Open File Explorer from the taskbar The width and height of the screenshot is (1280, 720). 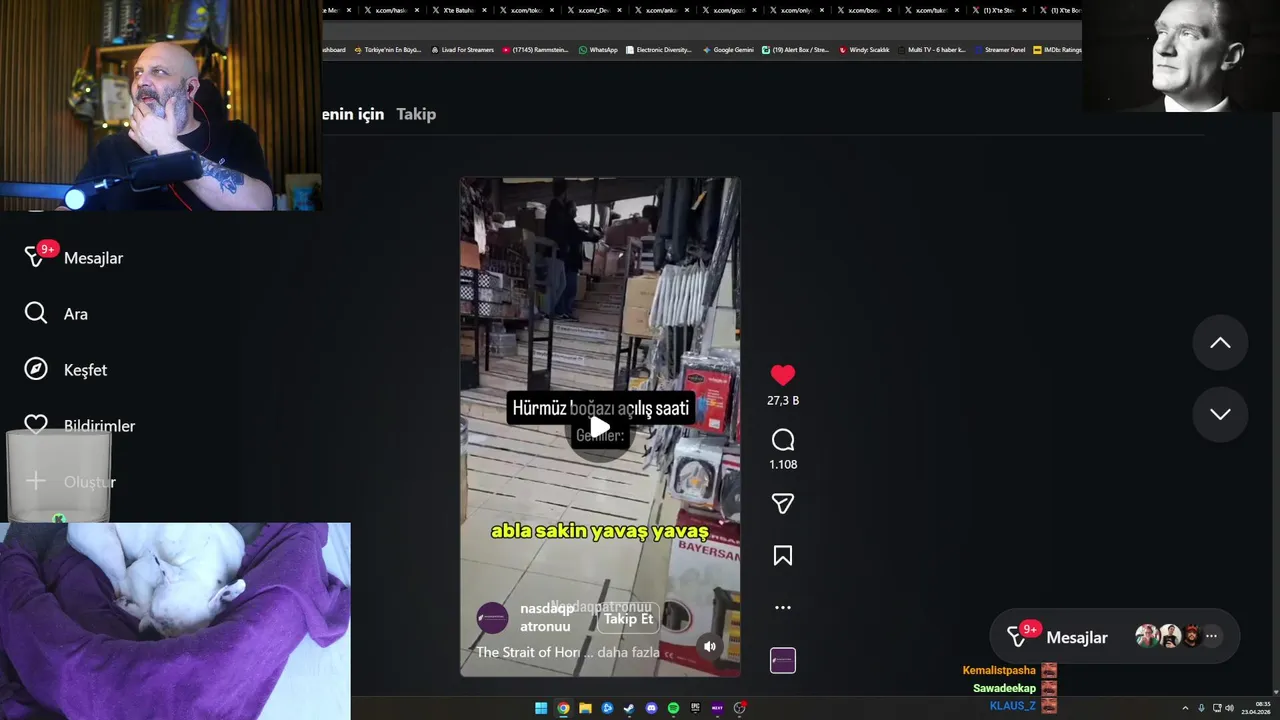(585, 708)
